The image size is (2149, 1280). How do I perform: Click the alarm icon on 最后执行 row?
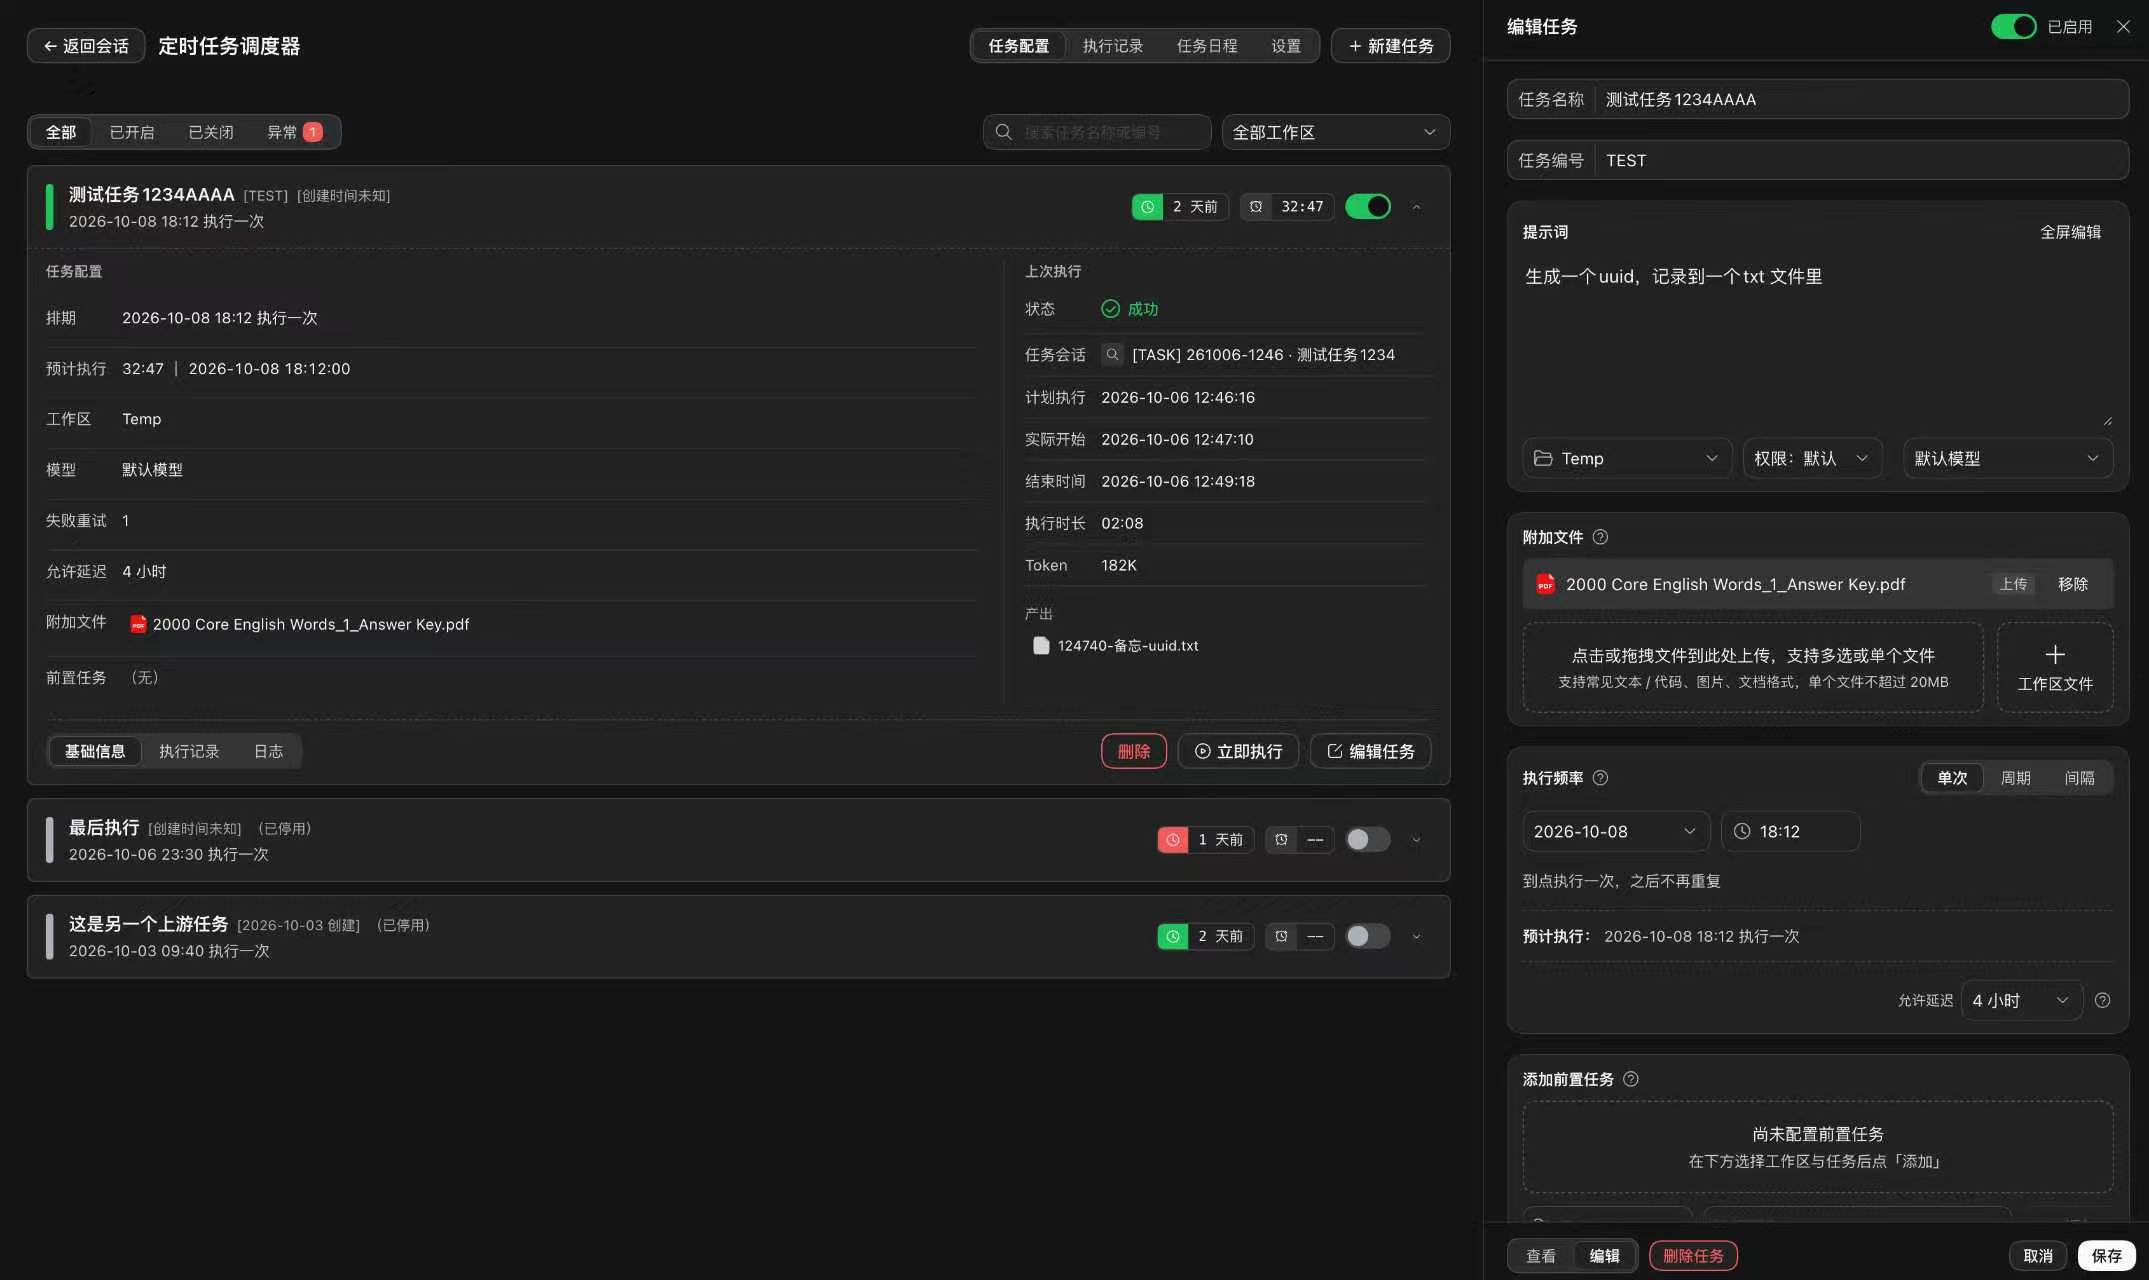pyautogui.click(x=1281, y=840)
